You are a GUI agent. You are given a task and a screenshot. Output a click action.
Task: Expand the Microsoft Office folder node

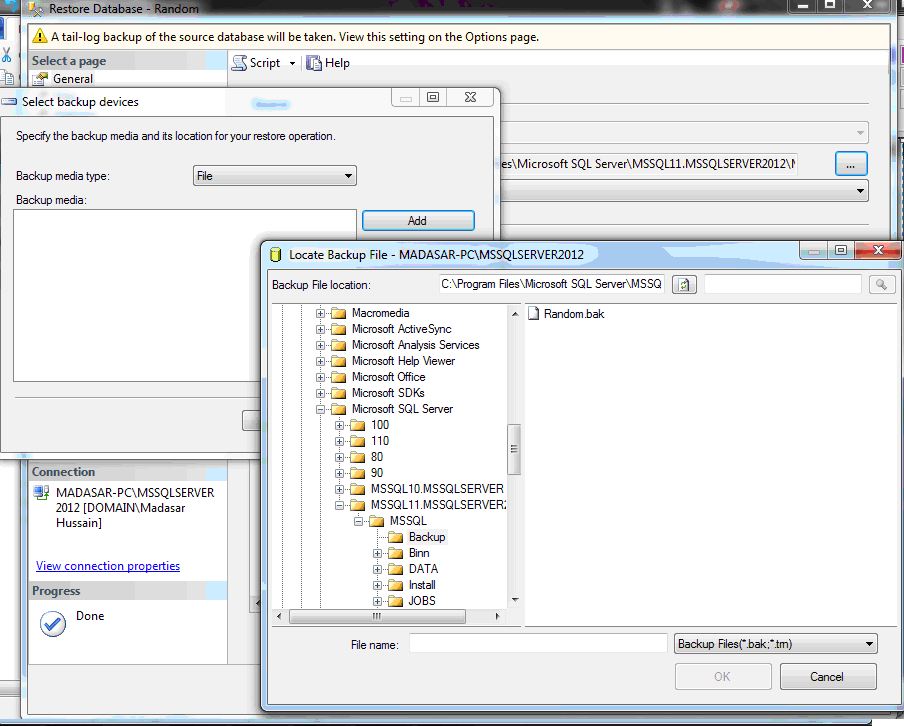(321, 377)
